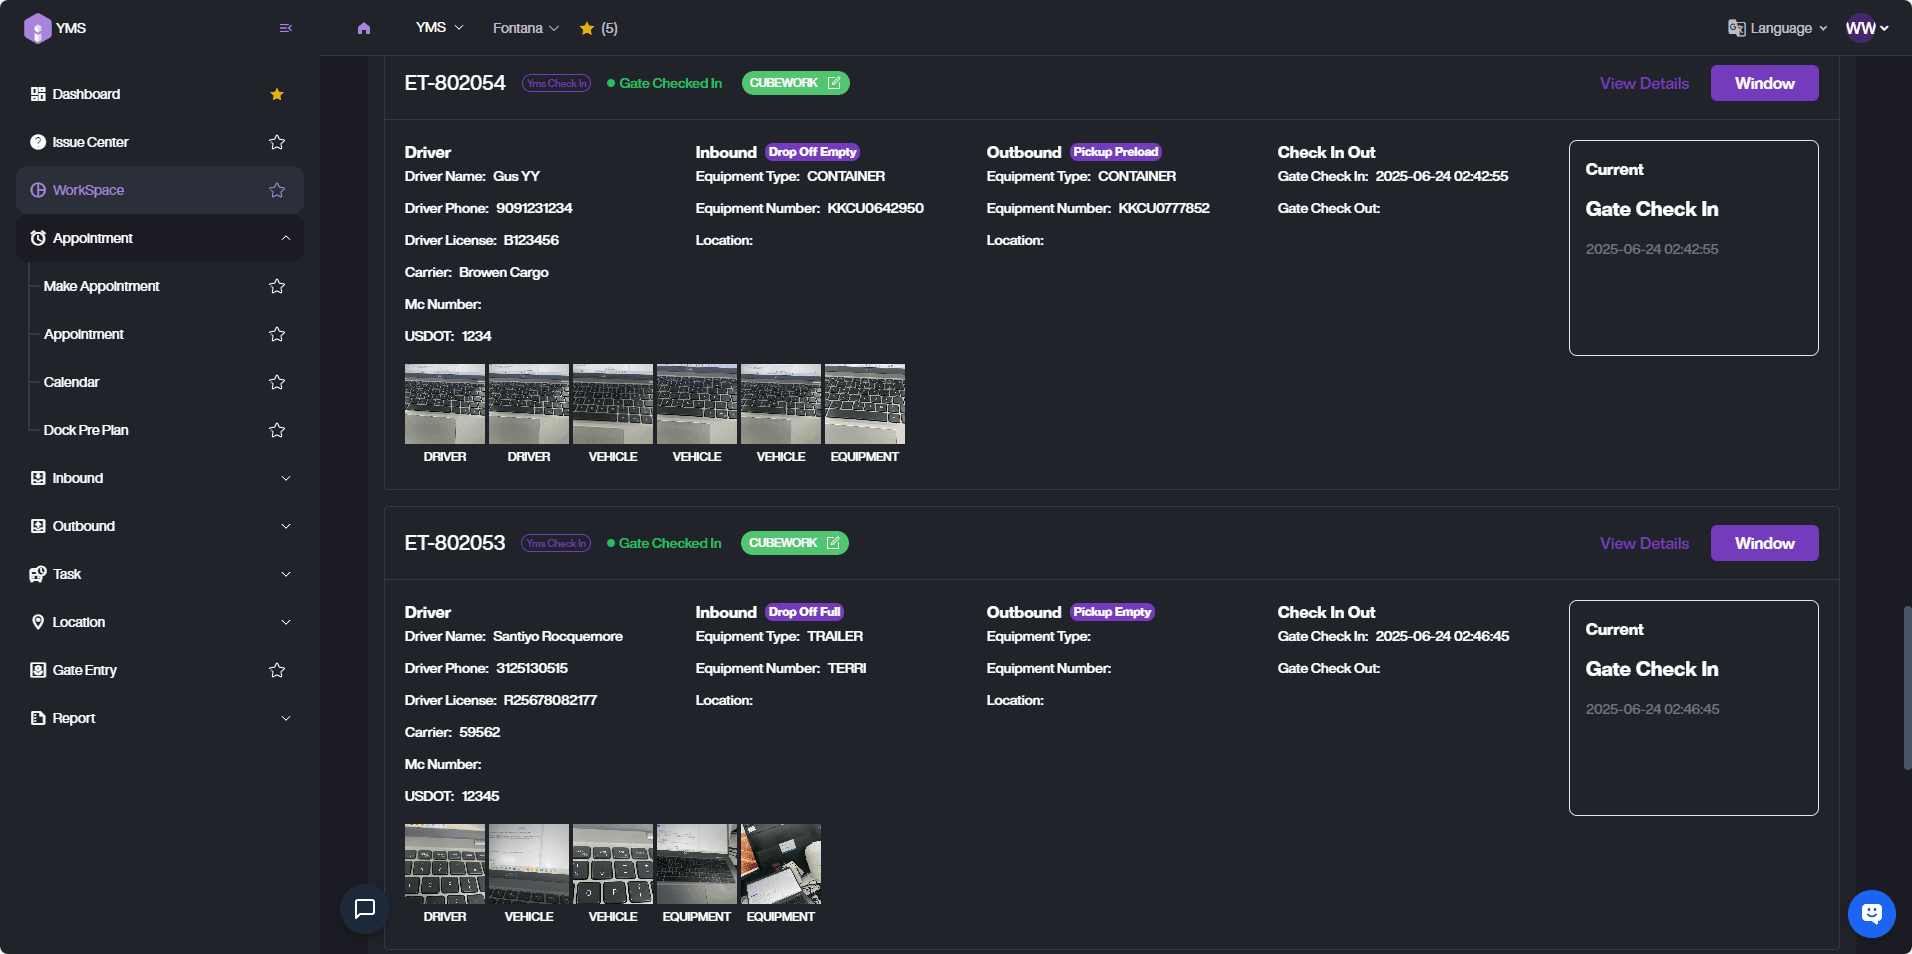Open the Calendar menu item

click(x=72, y=382)
